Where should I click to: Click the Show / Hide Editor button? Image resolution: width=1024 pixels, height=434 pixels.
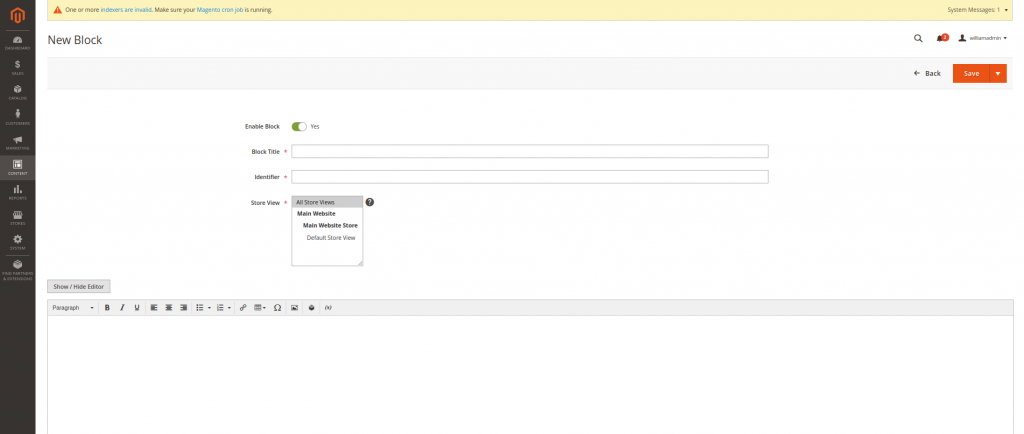pyautogui.click(x=79, y=286)
